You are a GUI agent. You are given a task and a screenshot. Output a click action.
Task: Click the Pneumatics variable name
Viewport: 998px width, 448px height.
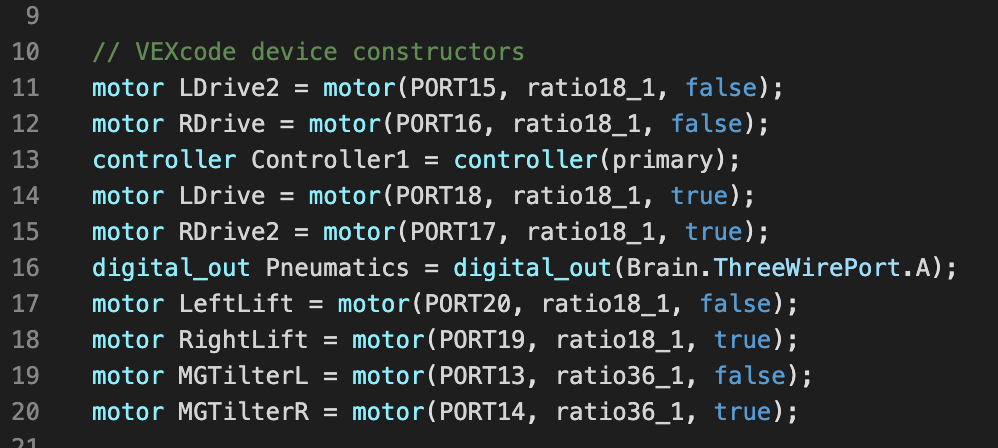(x=337, y=268)
